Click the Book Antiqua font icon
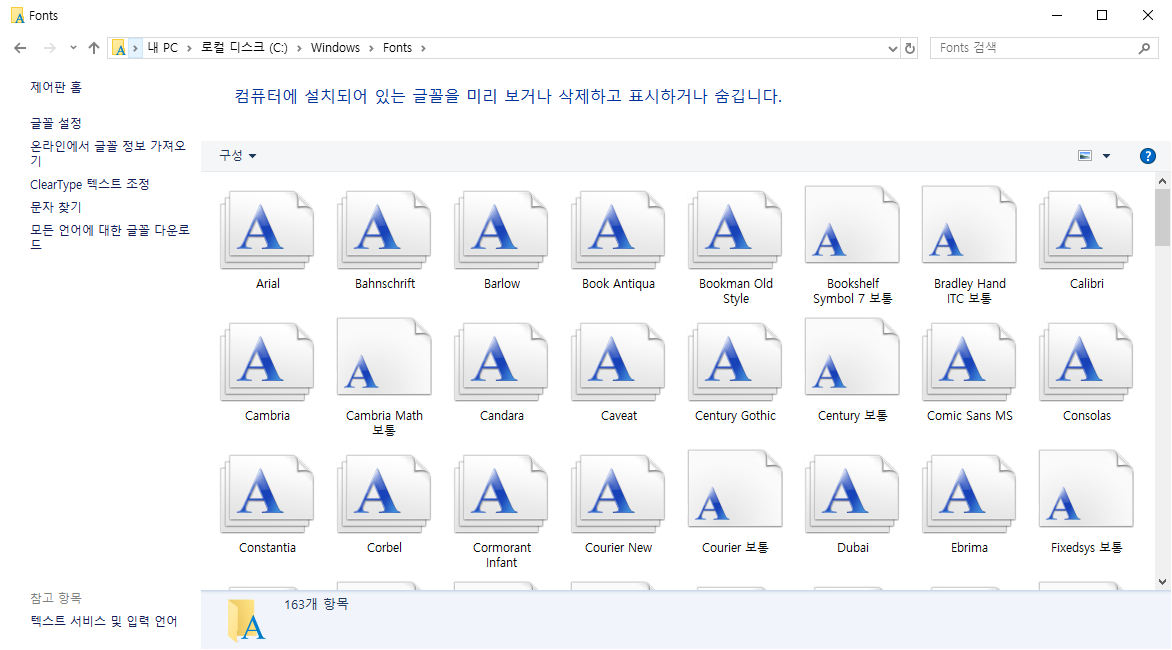1172x650 pixels. [618, 231]
